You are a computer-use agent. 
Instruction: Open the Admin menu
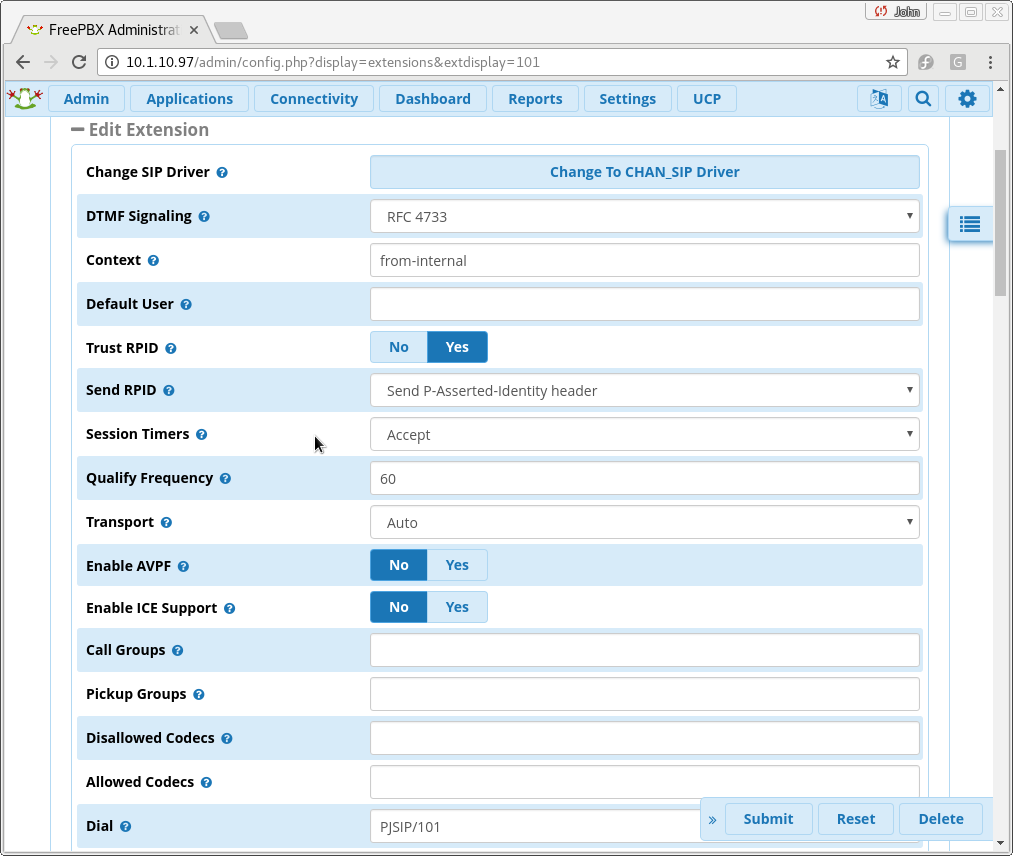(x=86, y=99)
